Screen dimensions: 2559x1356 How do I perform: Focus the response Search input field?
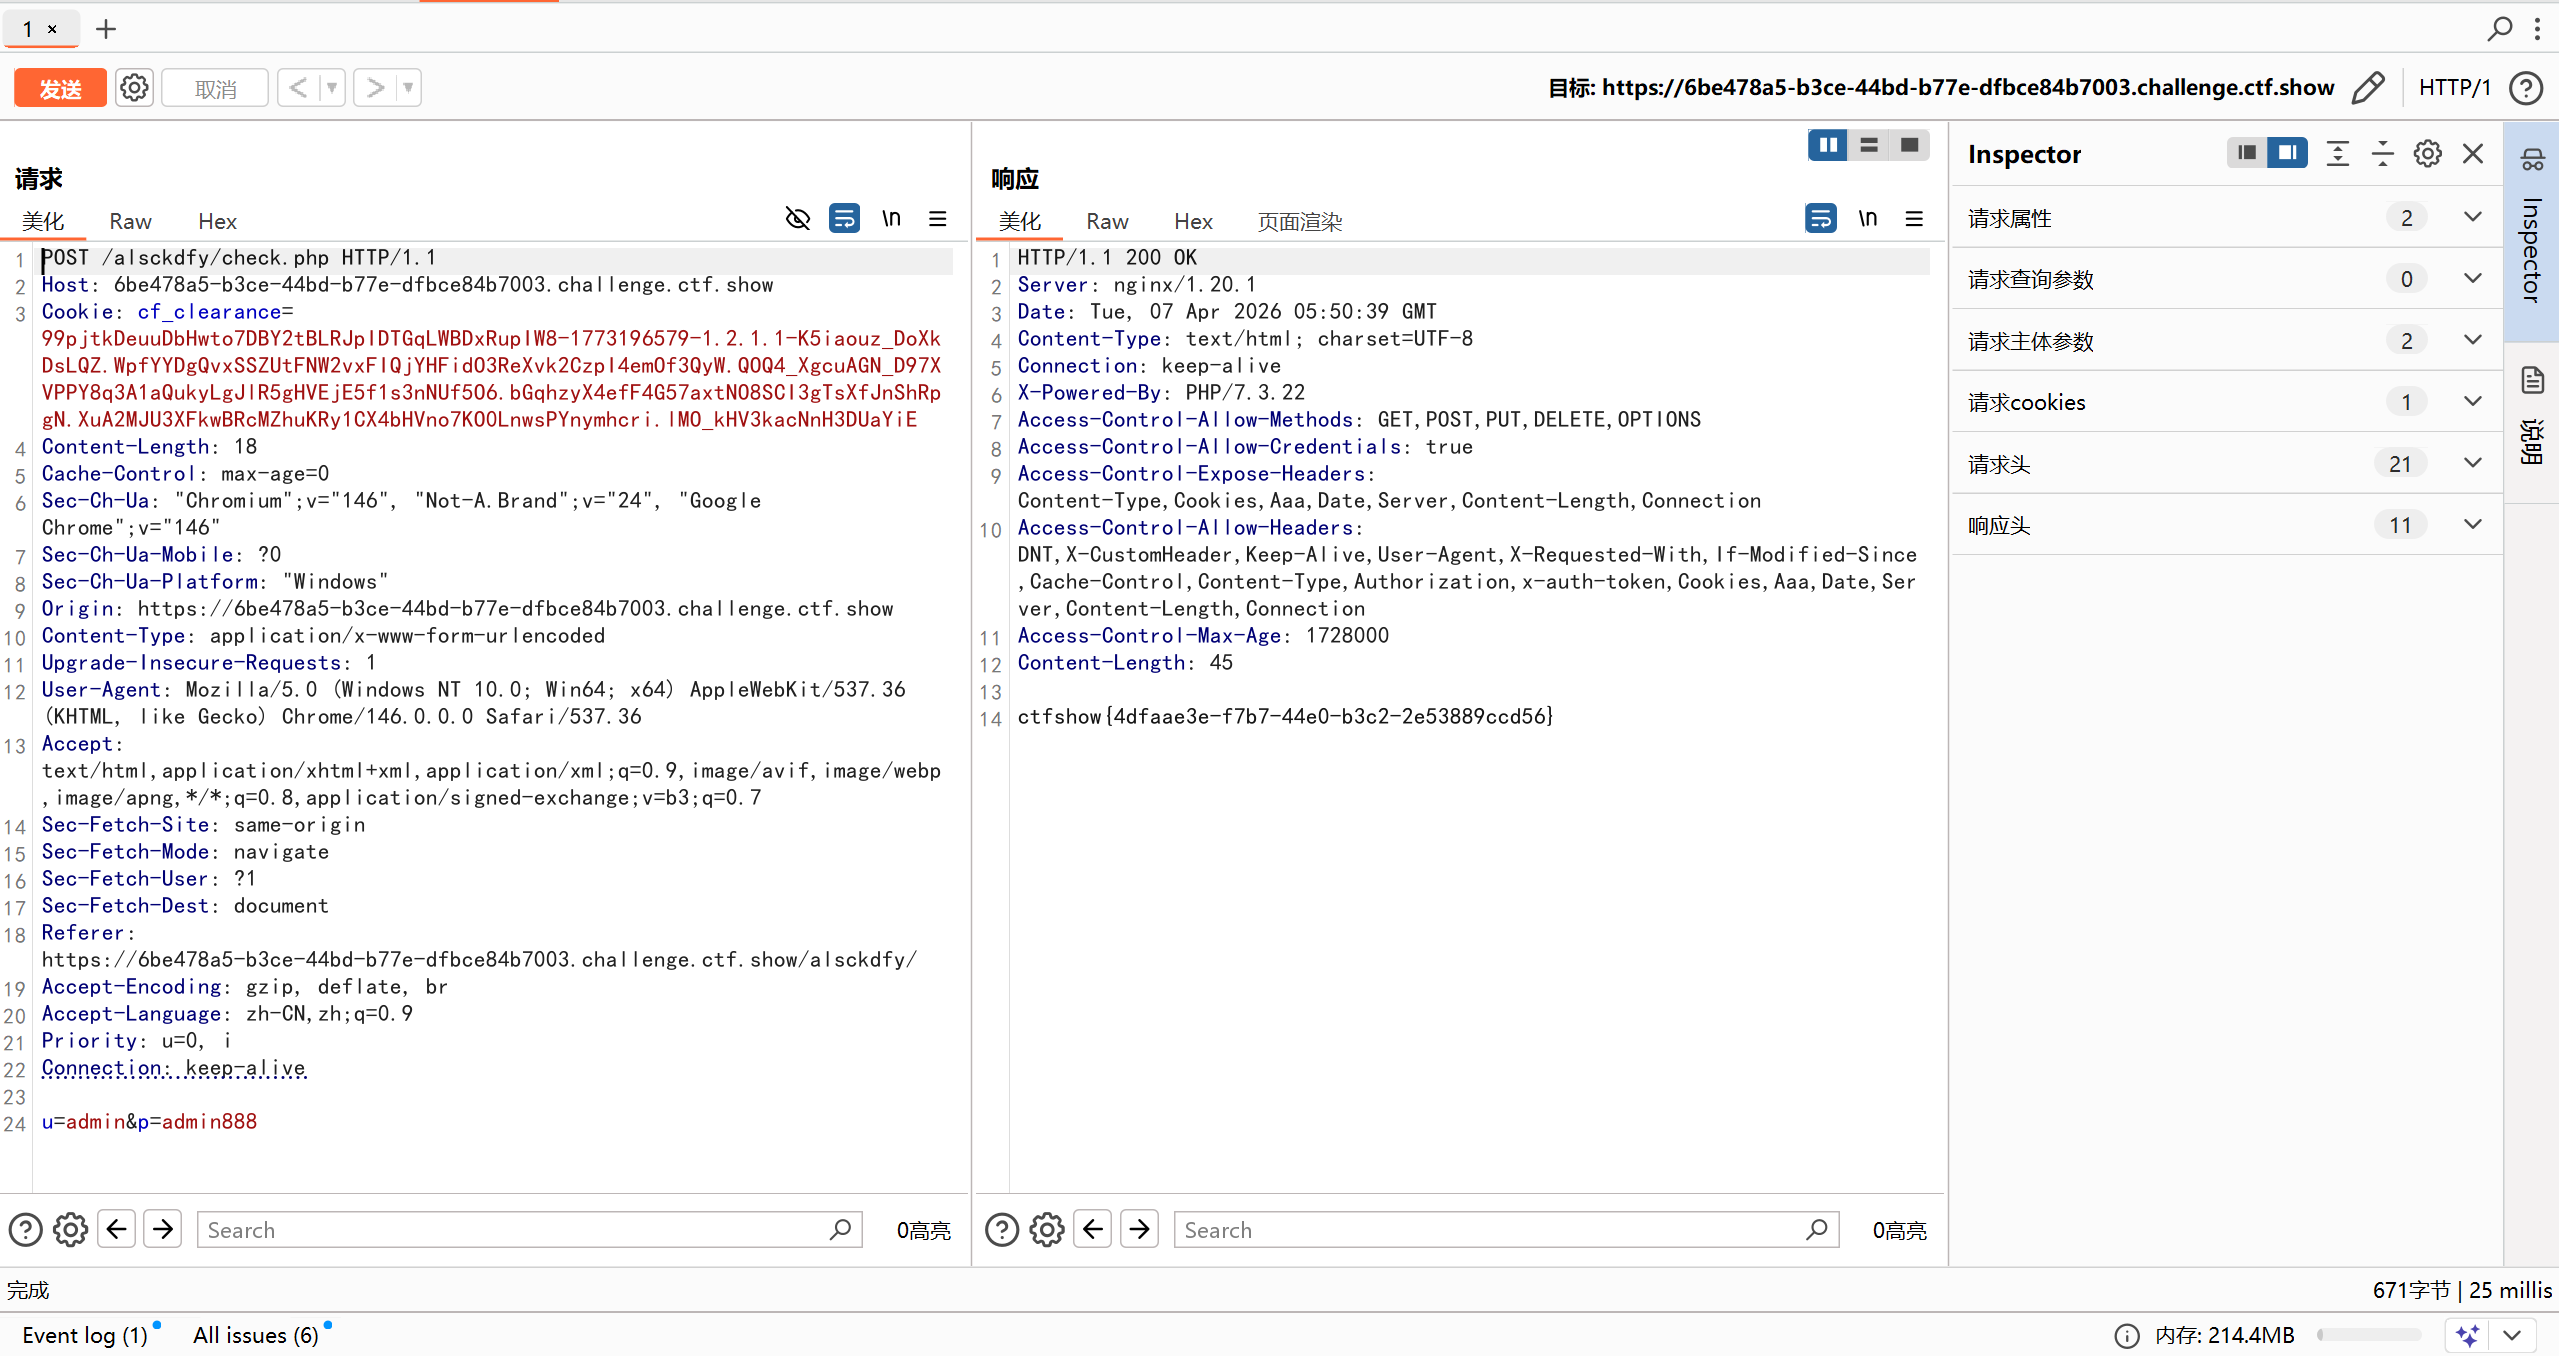point(1490,1230)
